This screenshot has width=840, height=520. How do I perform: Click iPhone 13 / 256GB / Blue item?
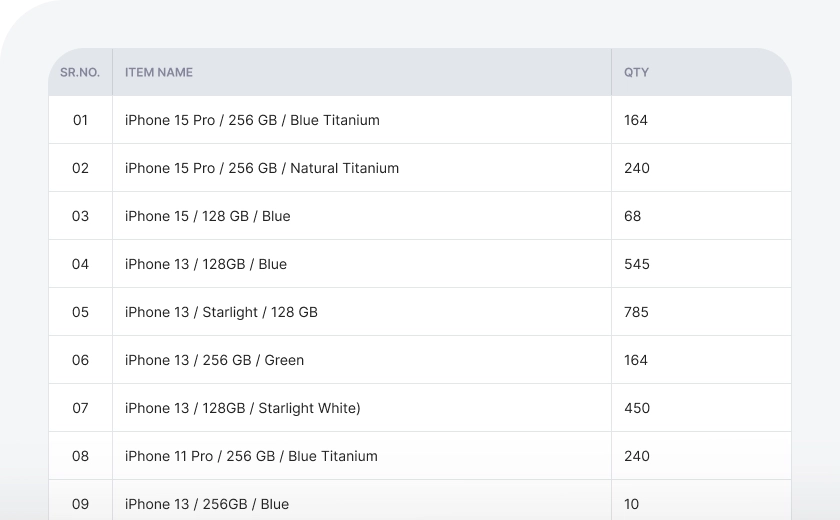coord(207,504)
